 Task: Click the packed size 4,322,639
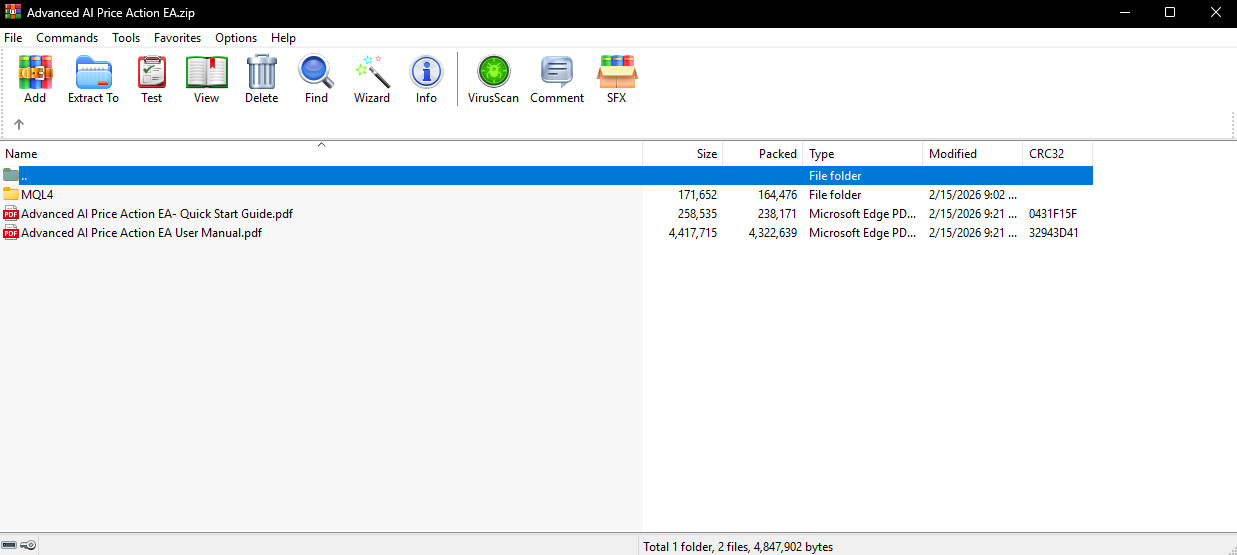click(x=773, y=233)
